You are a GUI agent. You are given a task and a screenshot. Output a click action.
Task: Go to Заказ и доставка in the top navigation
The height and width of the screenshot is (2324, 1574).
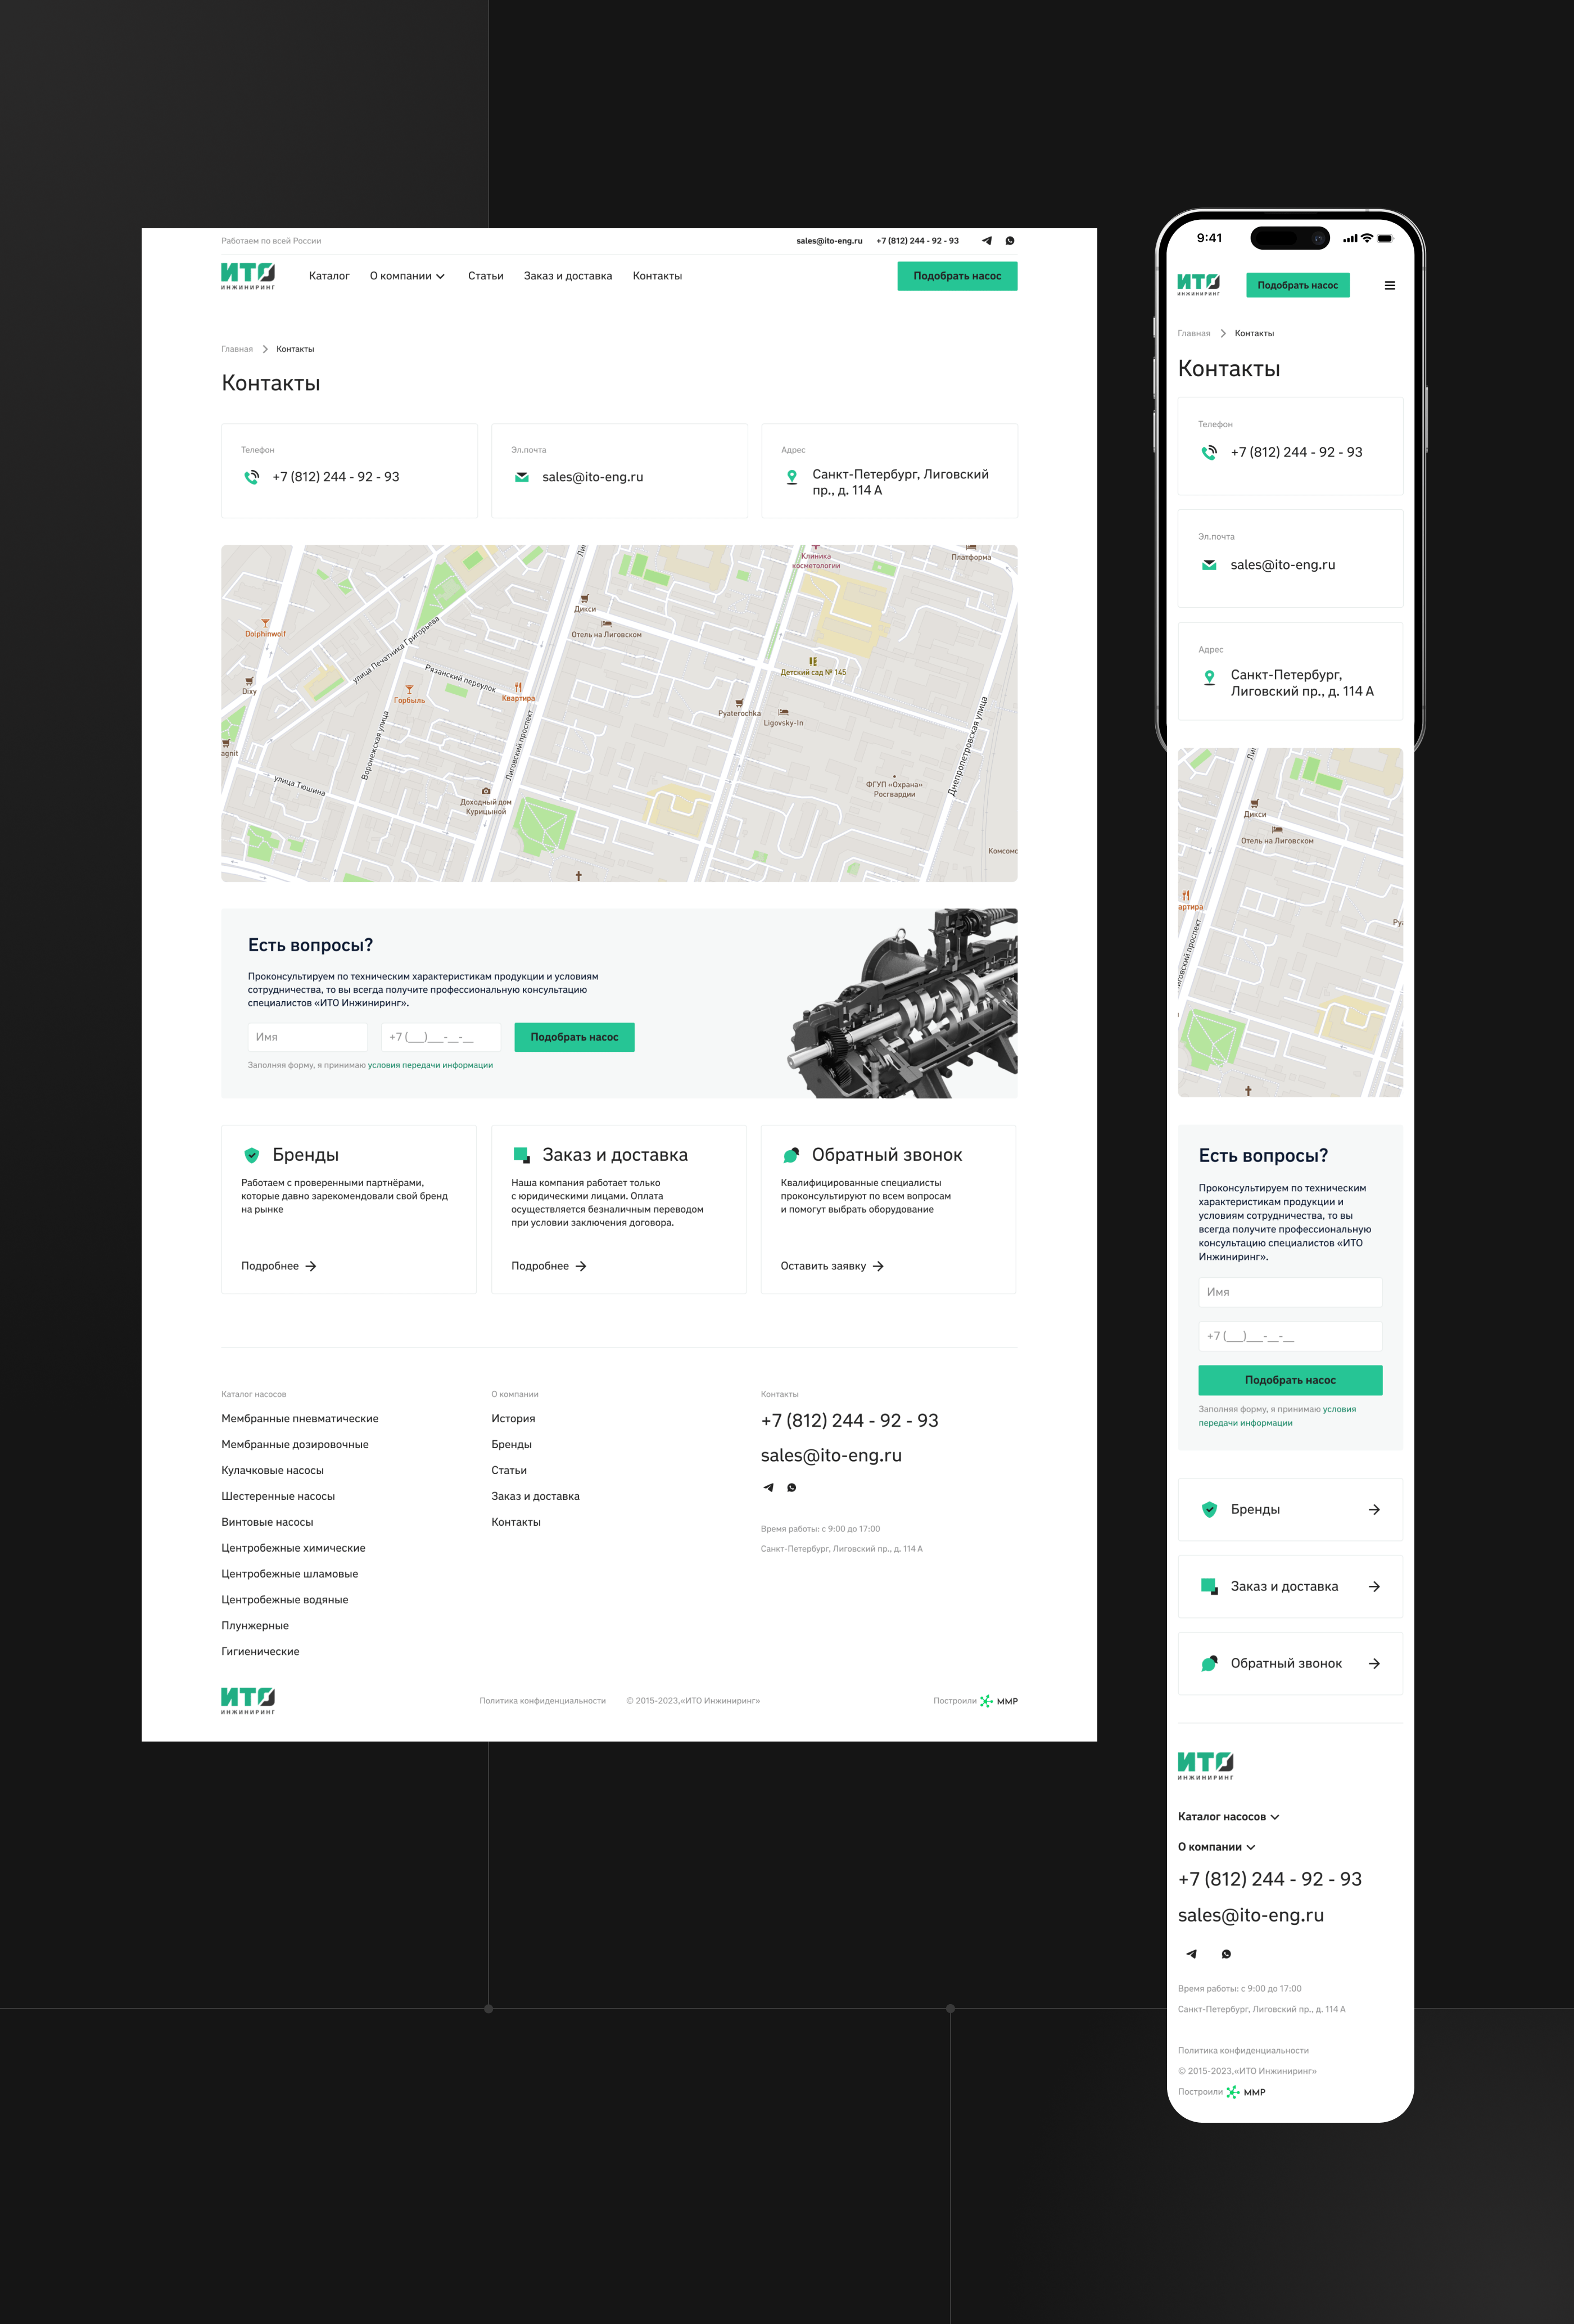[x=567, y=276]
